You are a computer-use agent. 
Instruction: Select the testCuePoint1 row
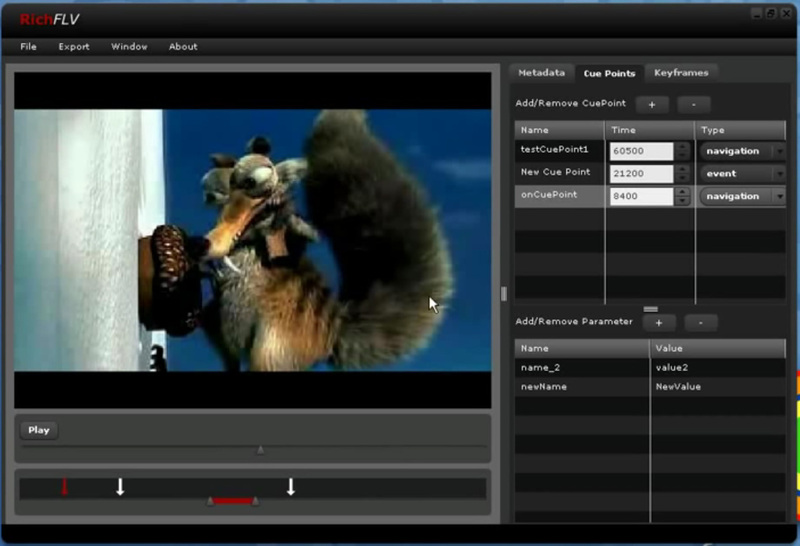pyautogui.click(x=650, y=151)
